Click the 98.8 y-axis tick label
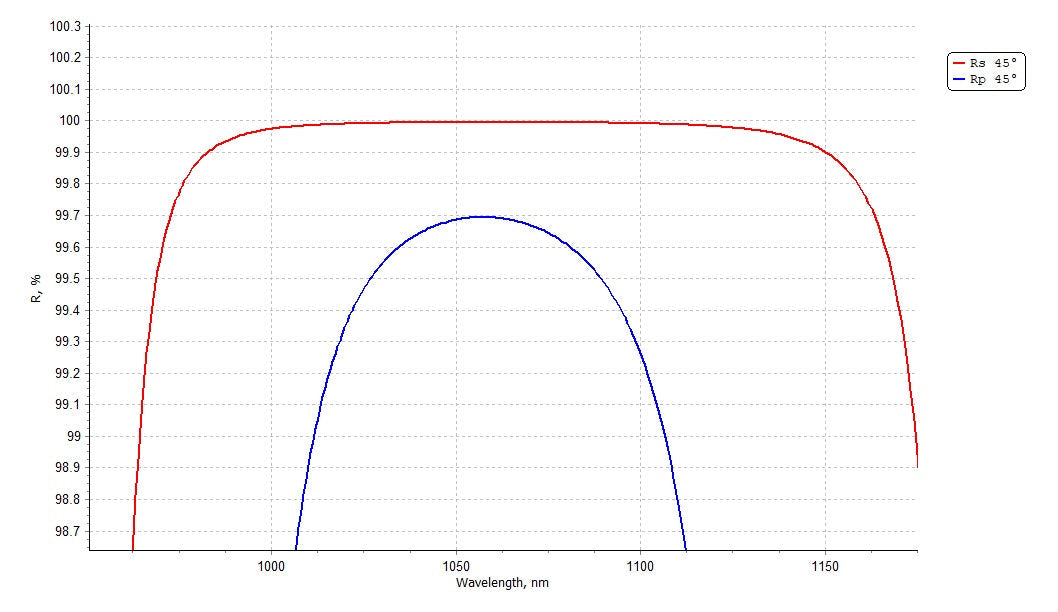1058x612 pixels. [x=67, y=500]
